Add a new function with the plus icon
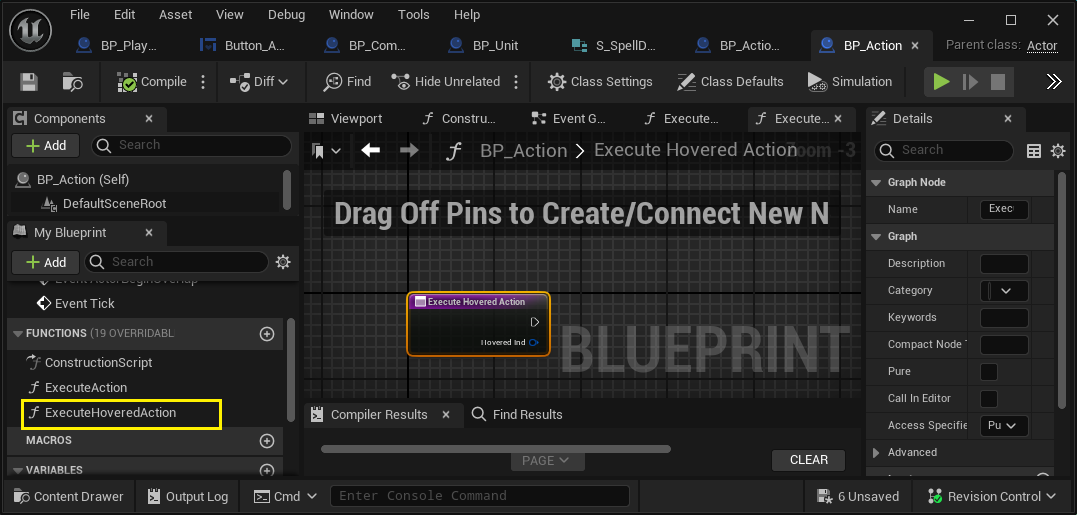 tap(267, 334)
